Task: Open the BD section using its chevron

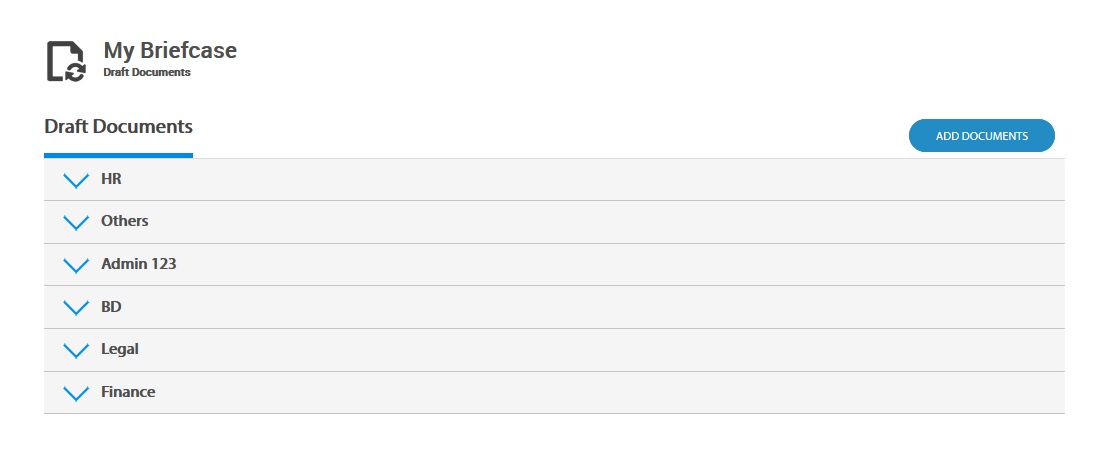Action: point(76,307)
